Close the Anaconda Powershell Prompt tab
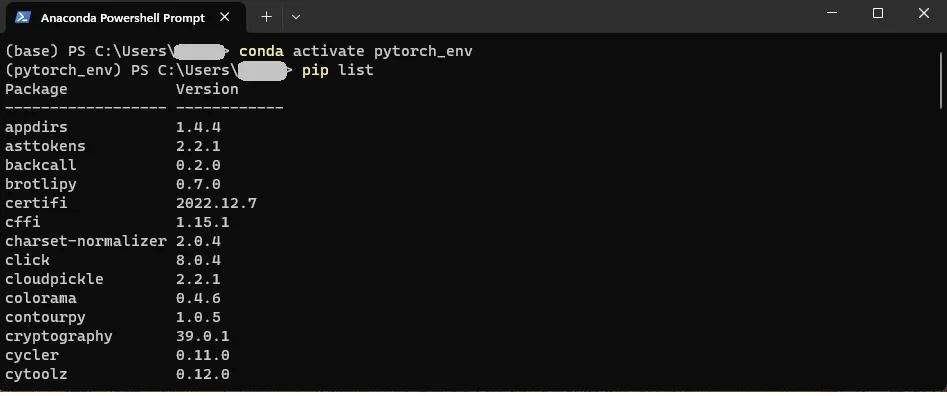Image resolution: width=947 pixels, height=396 pixels. pyautogui.click(x=225, y=17)
